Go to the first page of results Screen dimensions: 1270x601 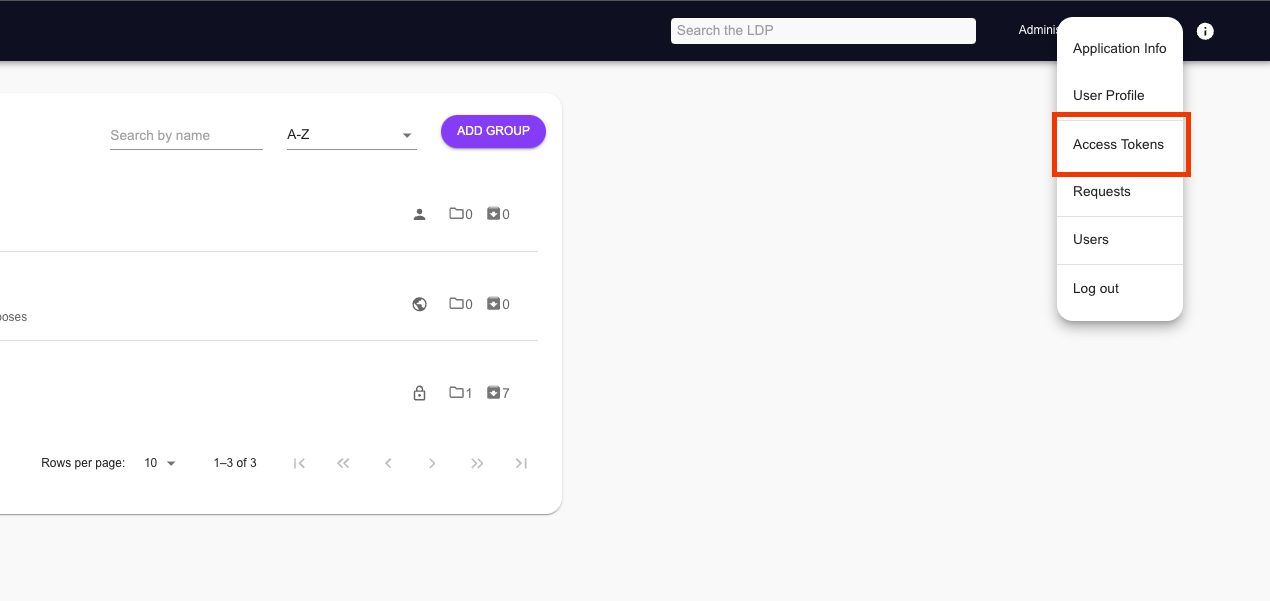tap(299, 463)
